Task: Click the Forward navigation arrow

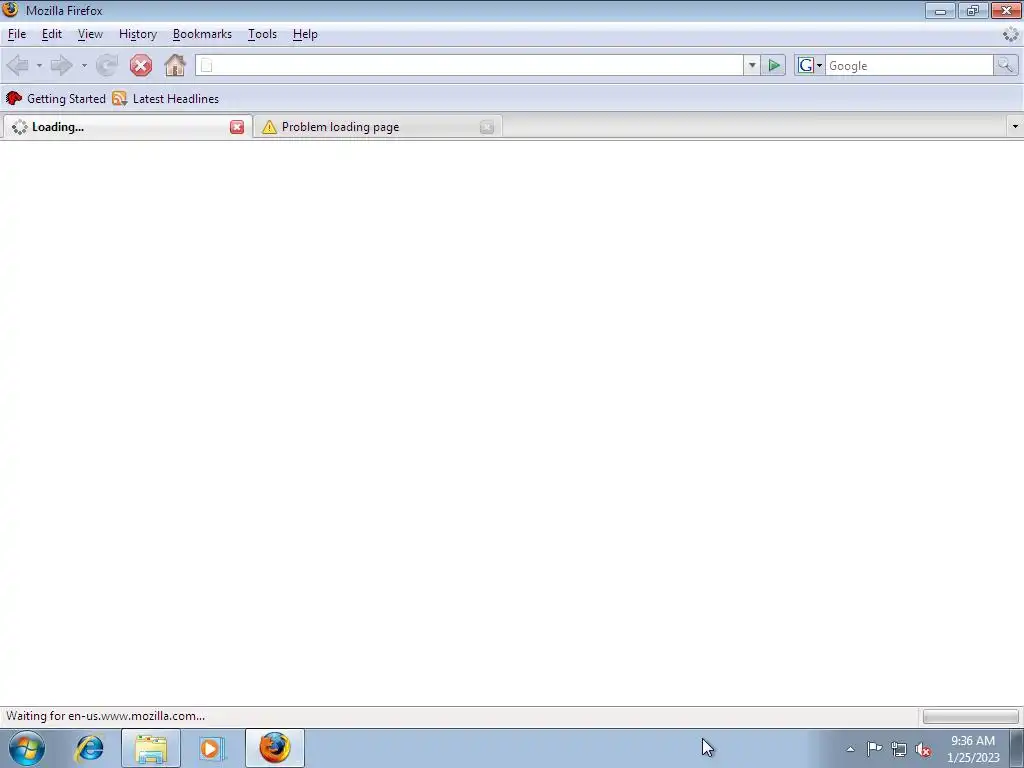Action: tap(61, 65)
